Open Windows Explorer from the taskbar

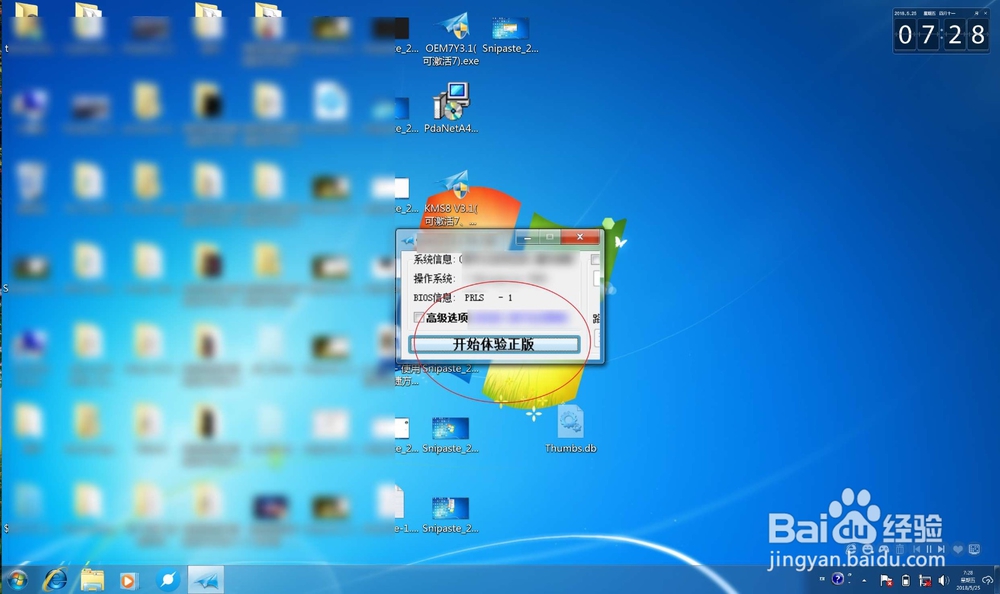pos(92,579)
